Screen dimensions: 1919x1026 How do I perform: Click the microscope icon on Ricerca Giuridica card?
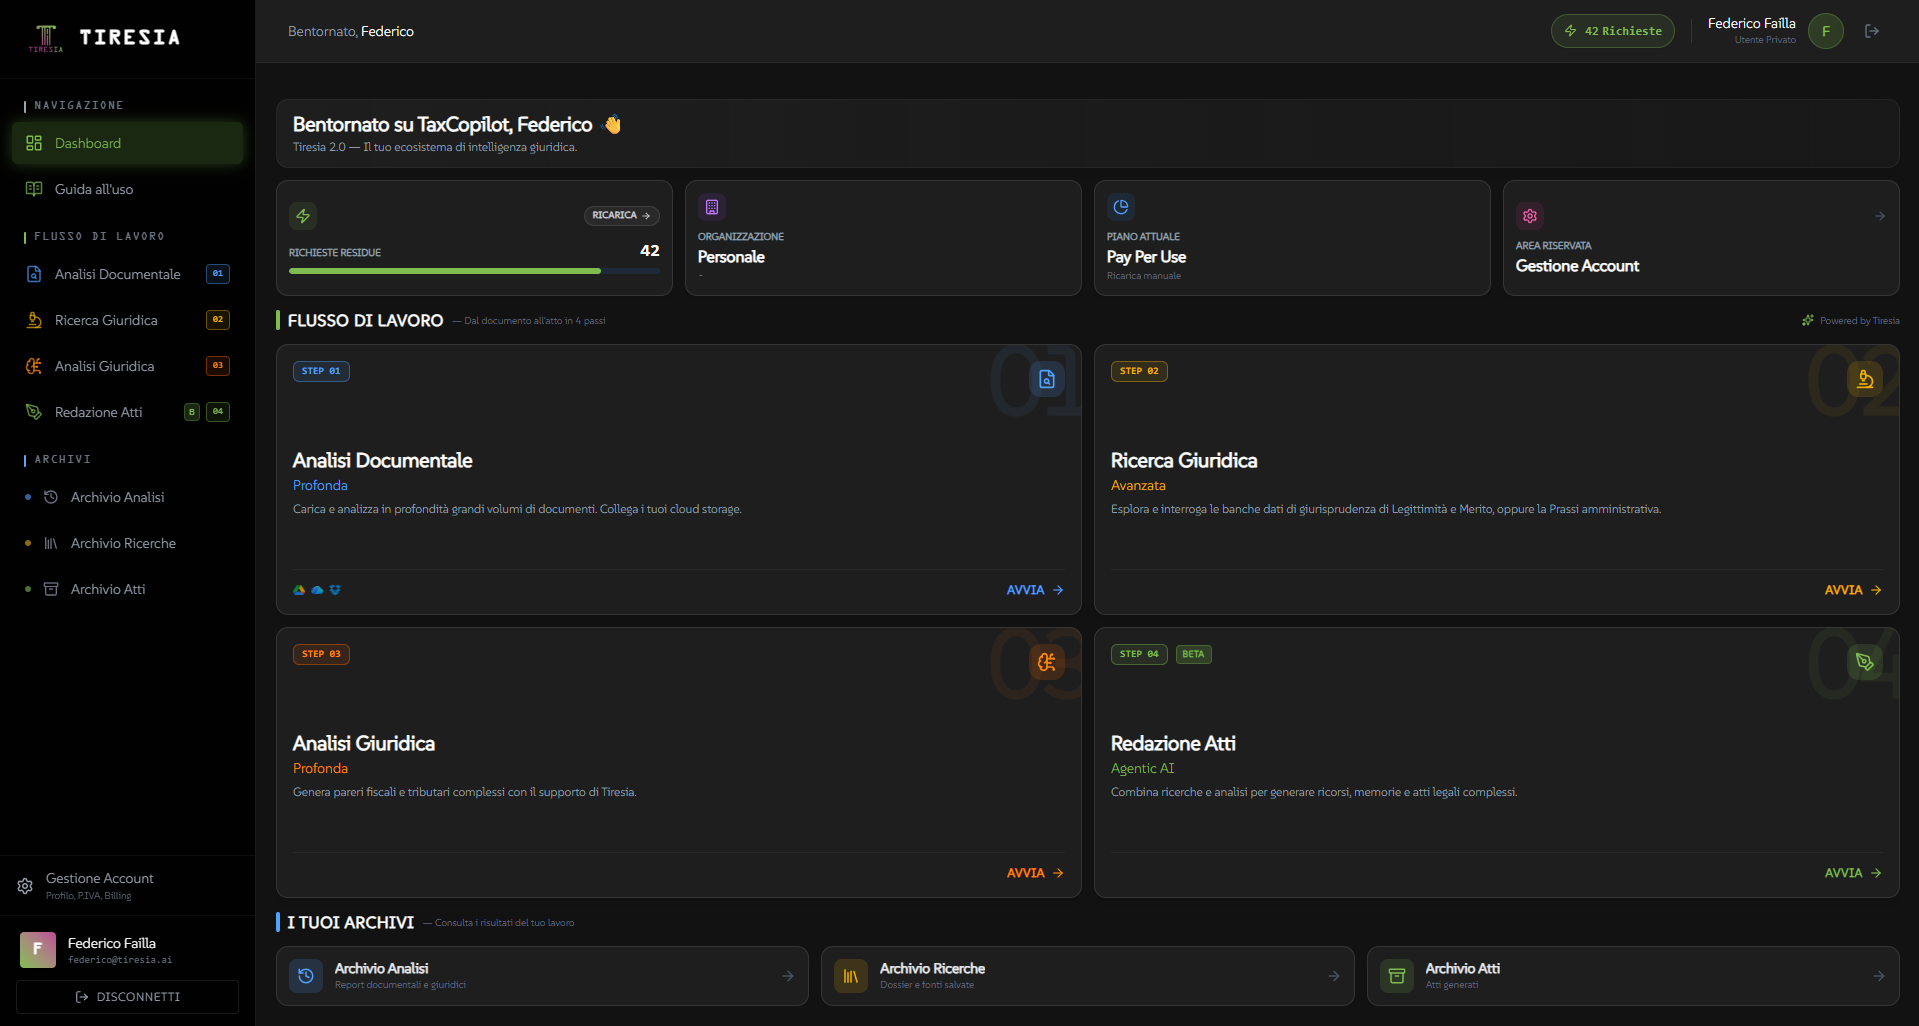(x=1864, y=379)
